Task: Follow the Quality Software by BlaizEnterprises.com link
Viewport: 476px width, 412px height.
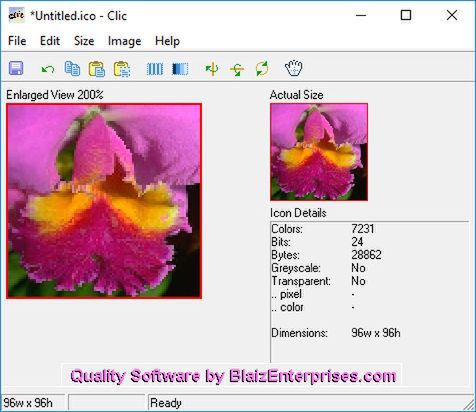Action: (x=233, y=376)
